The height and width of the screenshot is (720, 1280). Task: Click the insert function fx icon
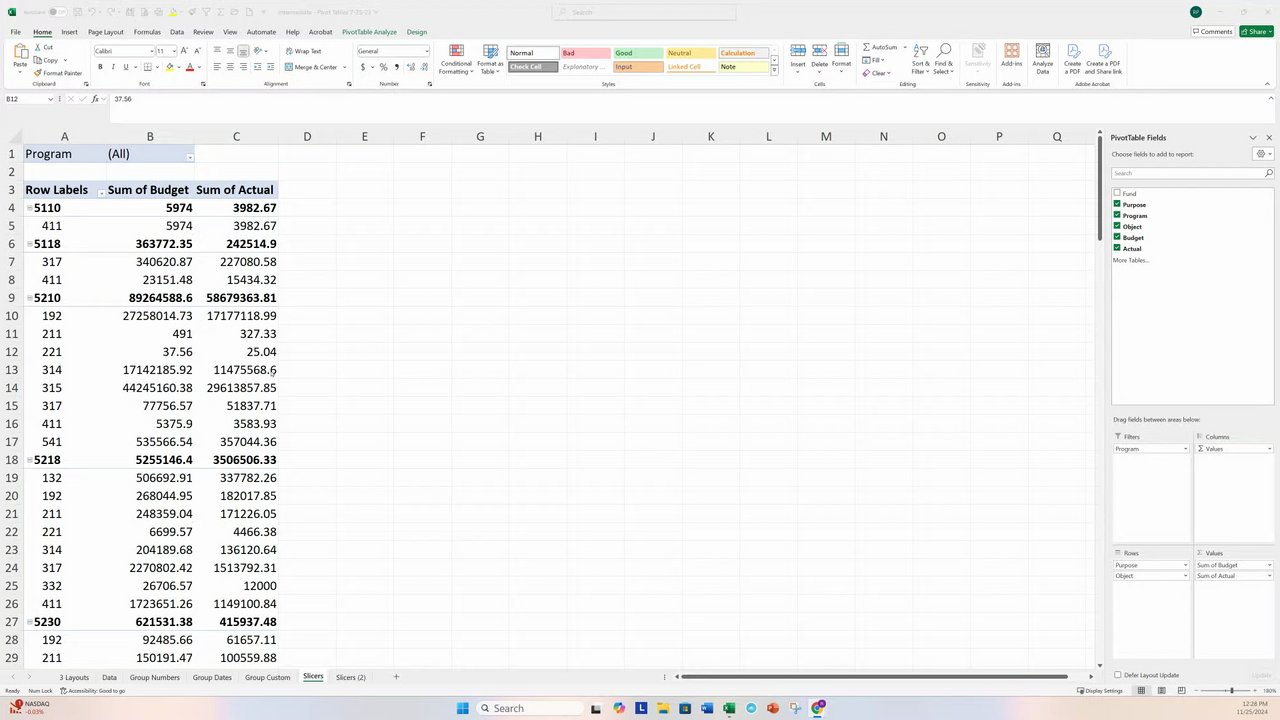click(x=95, y=99)
